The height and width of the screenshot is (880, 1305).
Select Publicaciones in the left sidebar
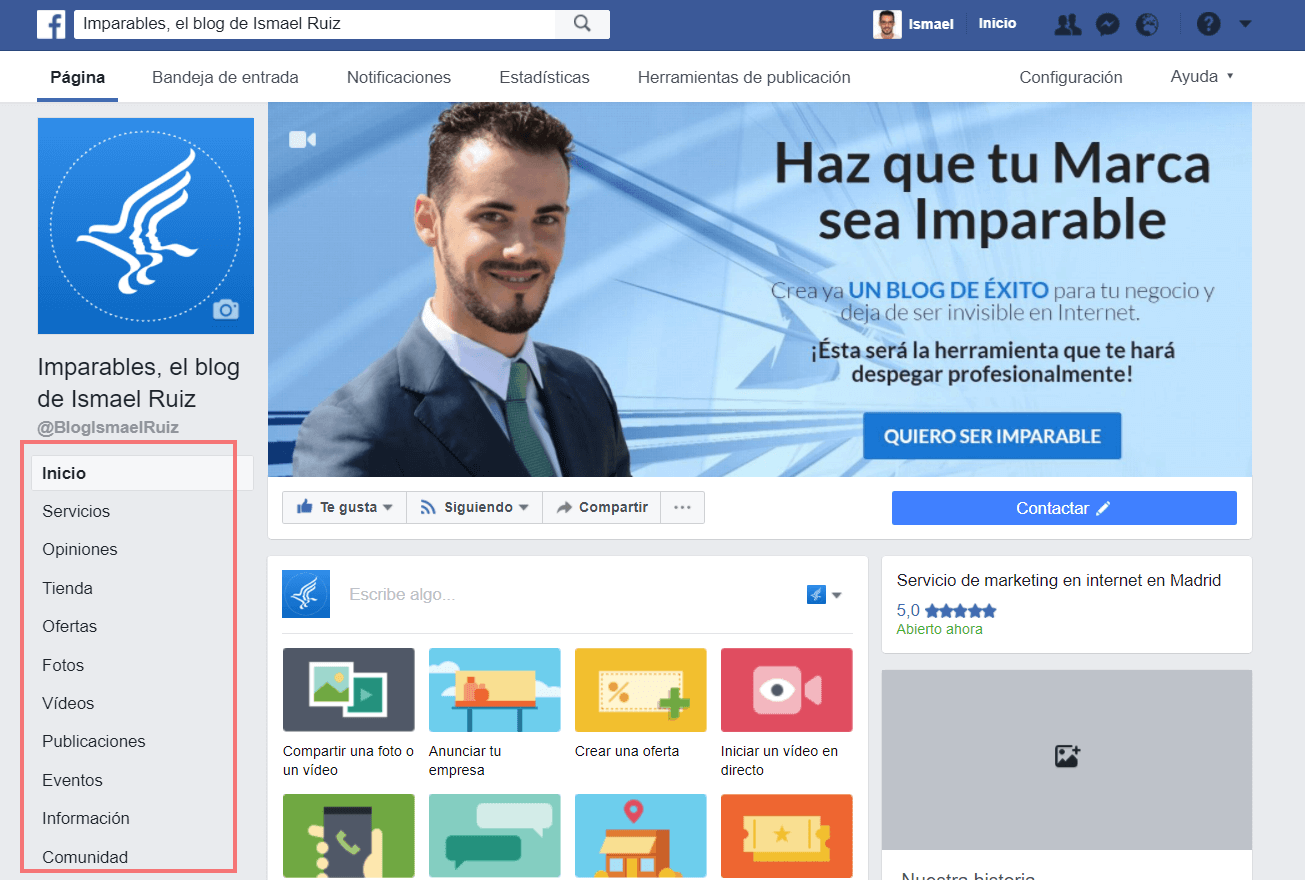[94, 741]
